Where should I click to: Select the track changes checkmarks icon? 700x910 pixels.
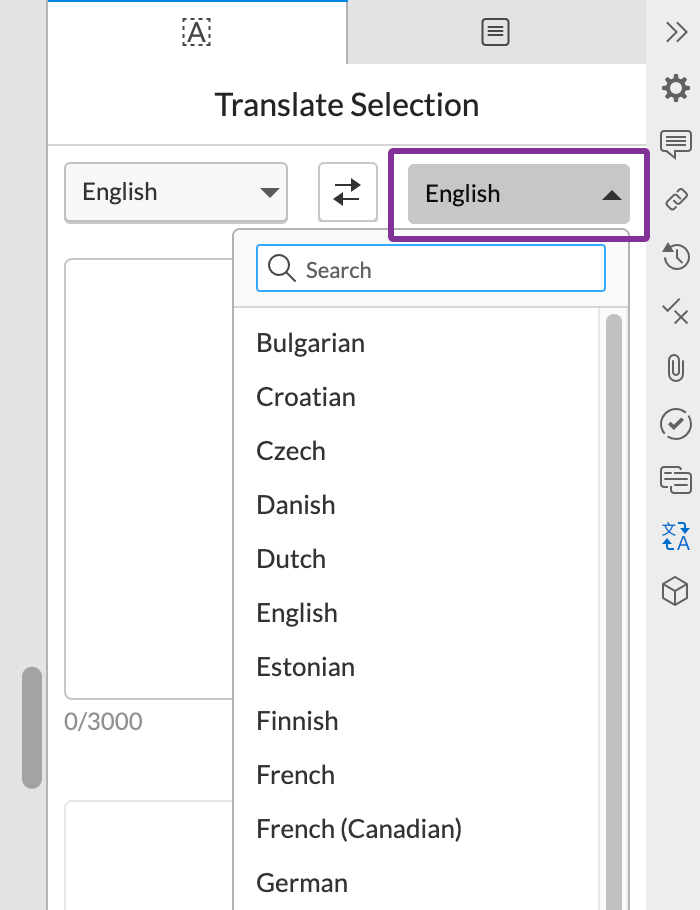(677, 311)
